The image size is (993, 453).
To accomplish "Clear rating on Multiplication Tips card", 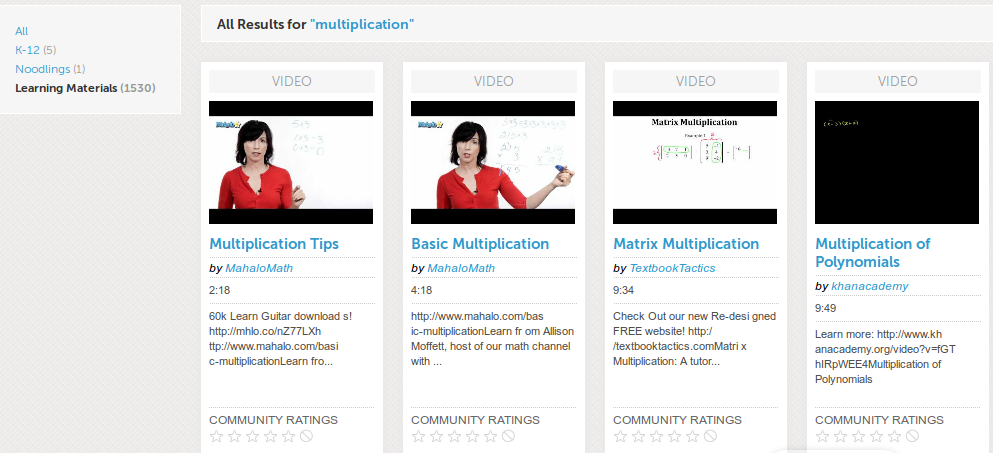I will pos(307,436).
